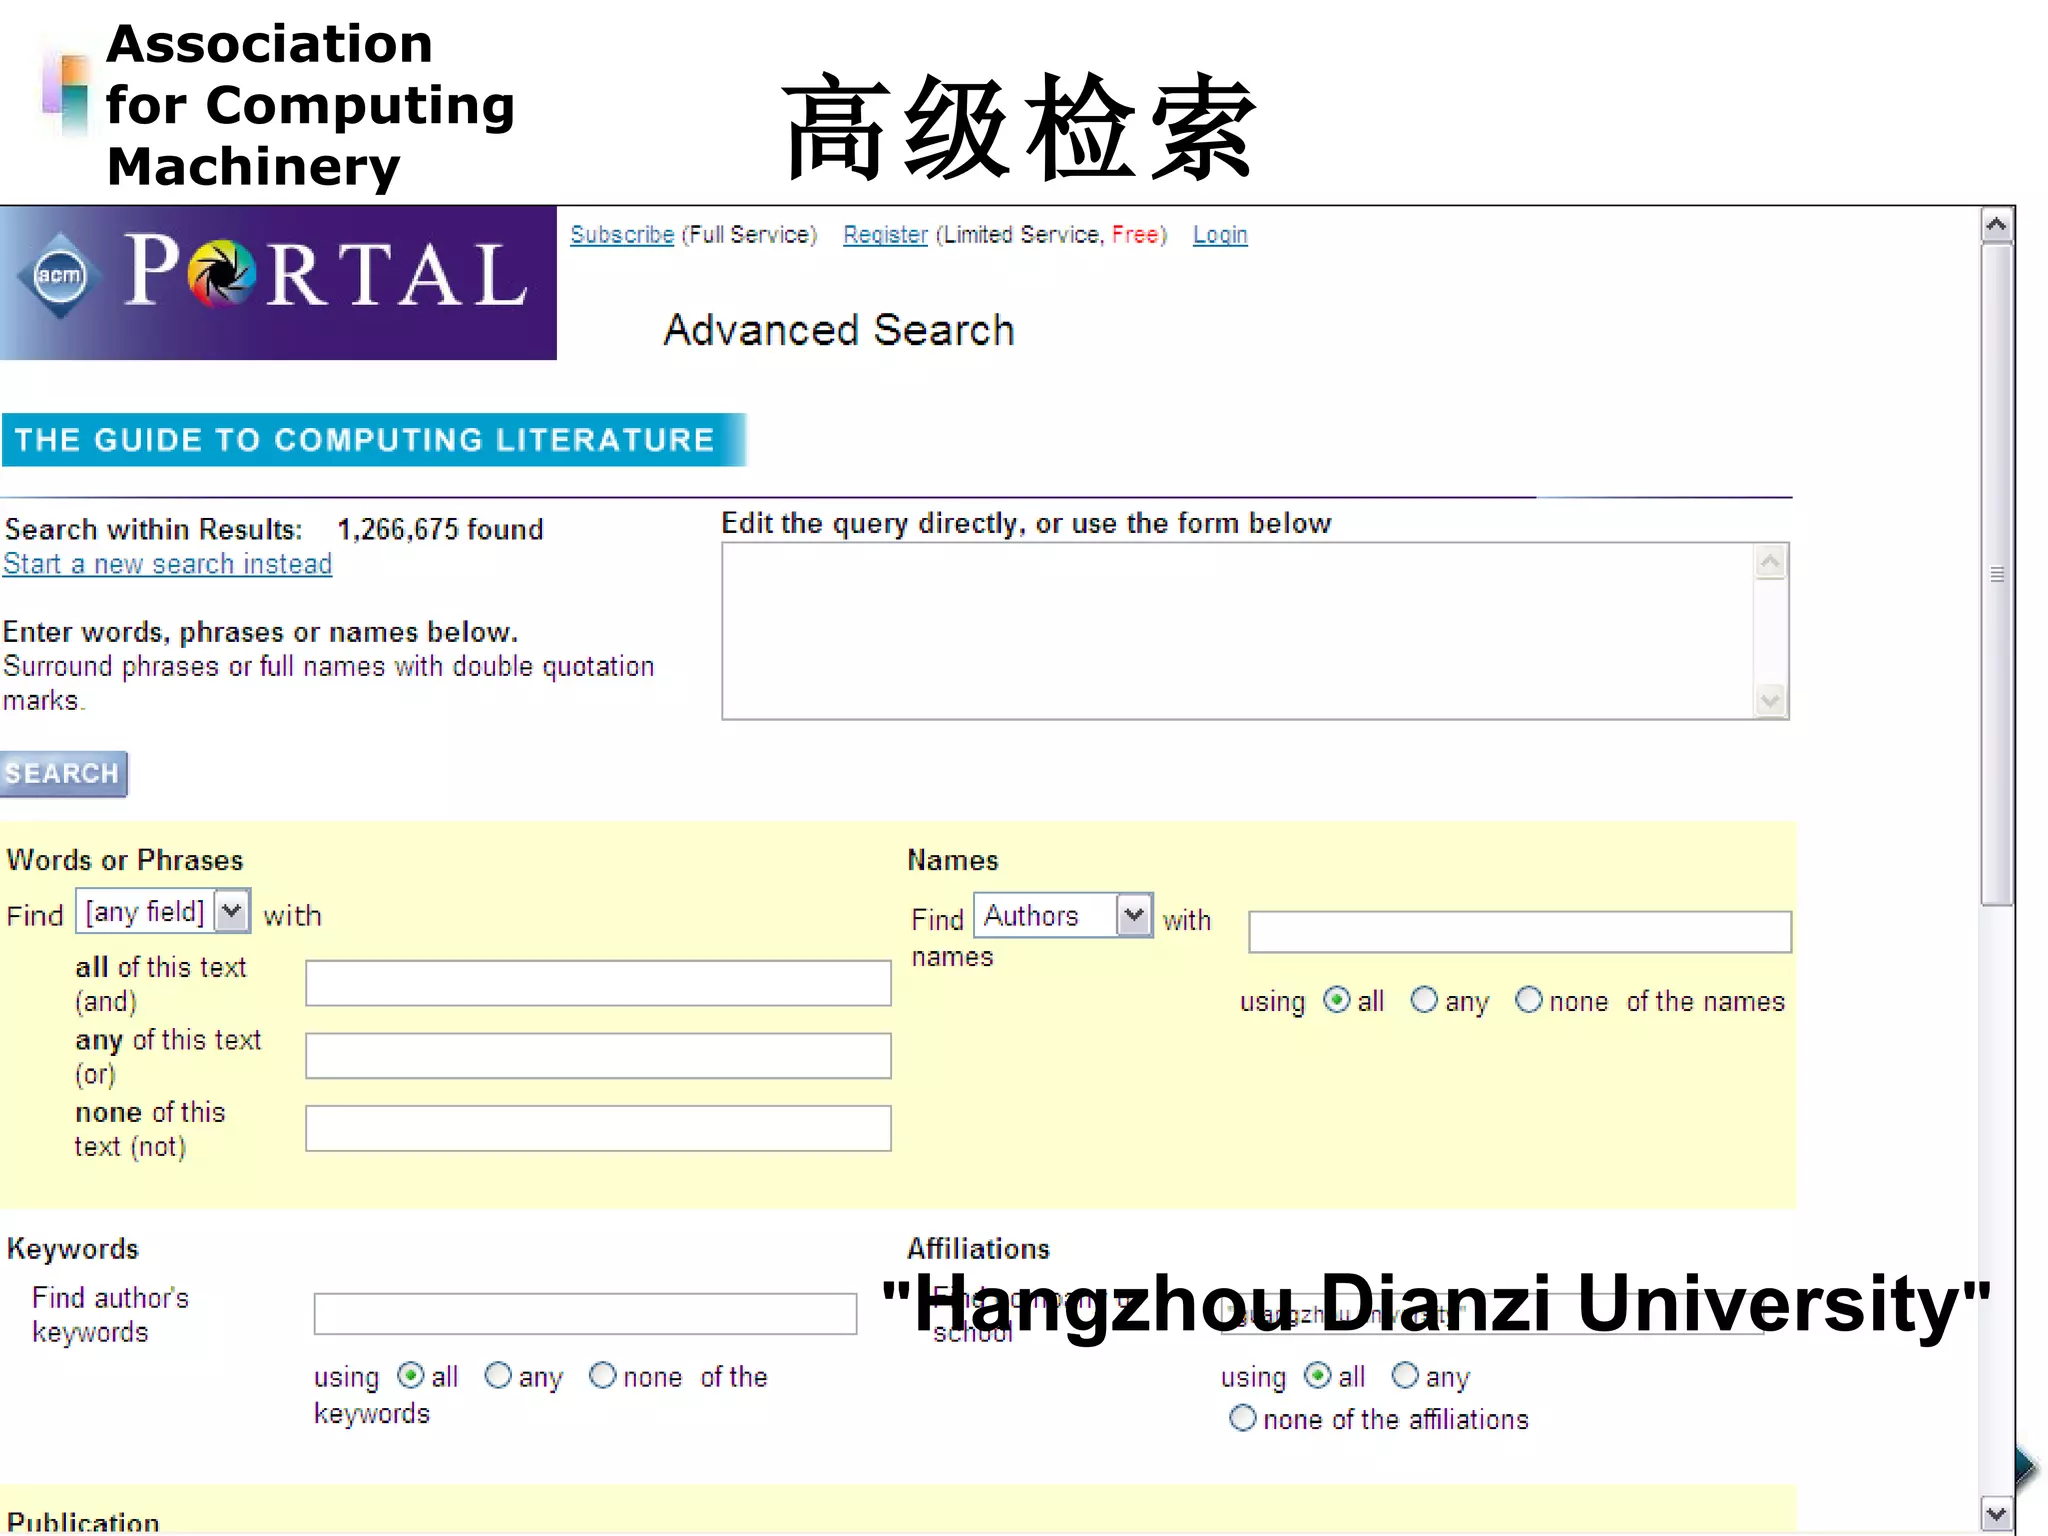2048x1536 pixels.
Task: Click the colorful aperture icon in PORTAL
Action: (222, 273)
